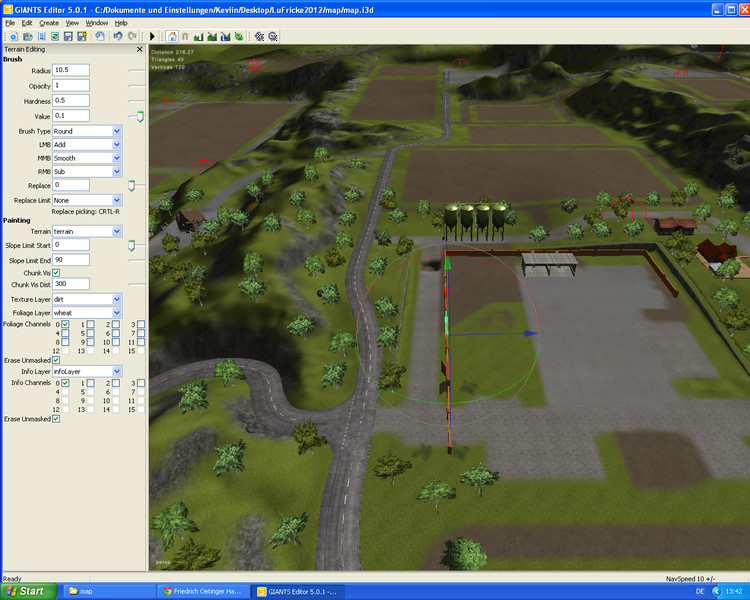Toggle the Chunk Vis checkbox
The width and height of the screenshot is (750, 600).
coord(56,273)
